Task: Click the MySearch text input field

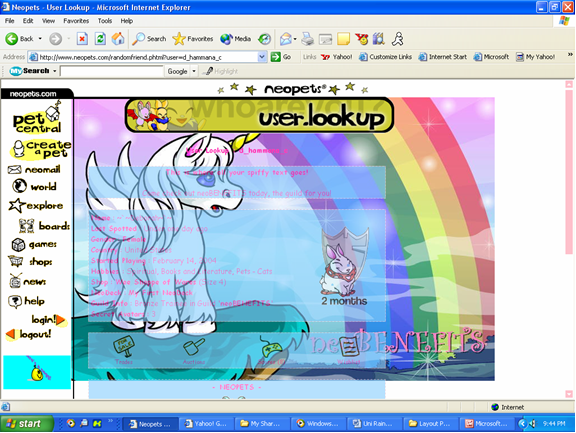Action: (x=112, y=71)
